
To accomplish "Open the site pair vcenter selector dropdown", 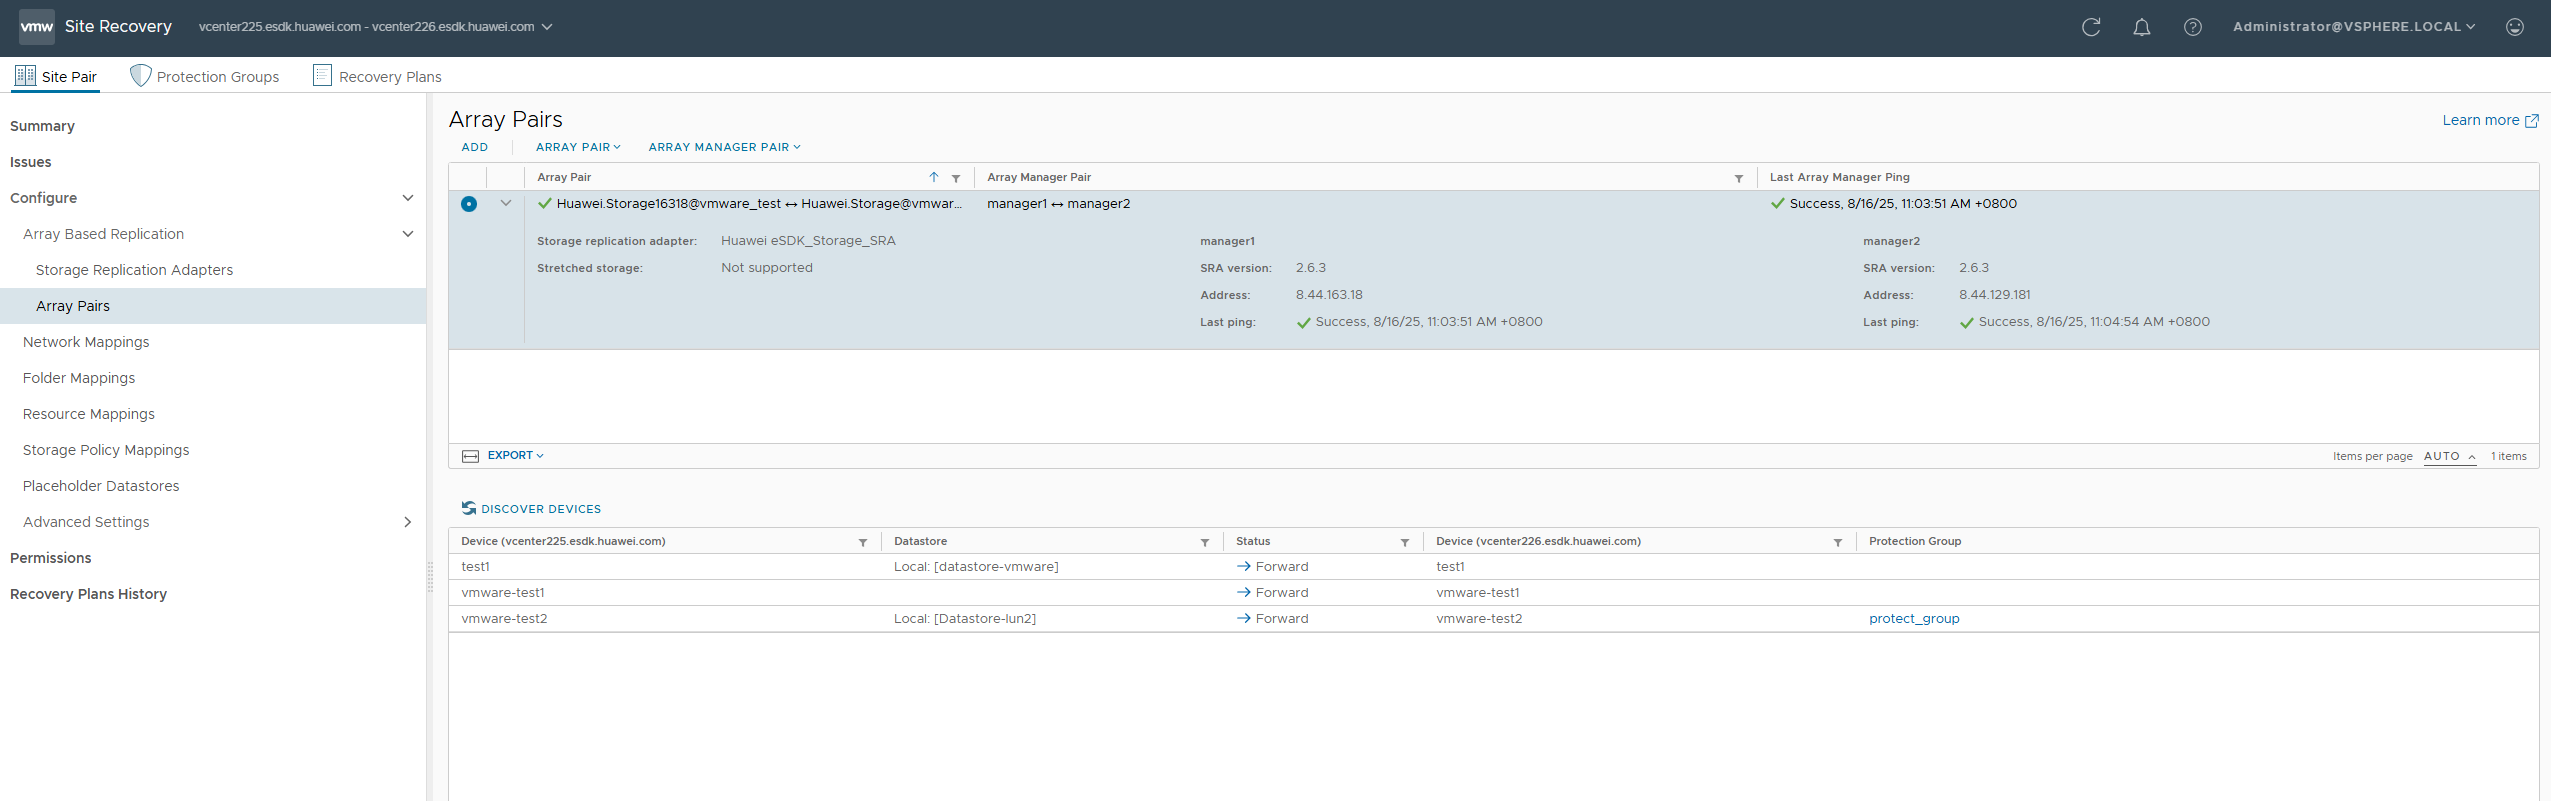I will point(376,27).
